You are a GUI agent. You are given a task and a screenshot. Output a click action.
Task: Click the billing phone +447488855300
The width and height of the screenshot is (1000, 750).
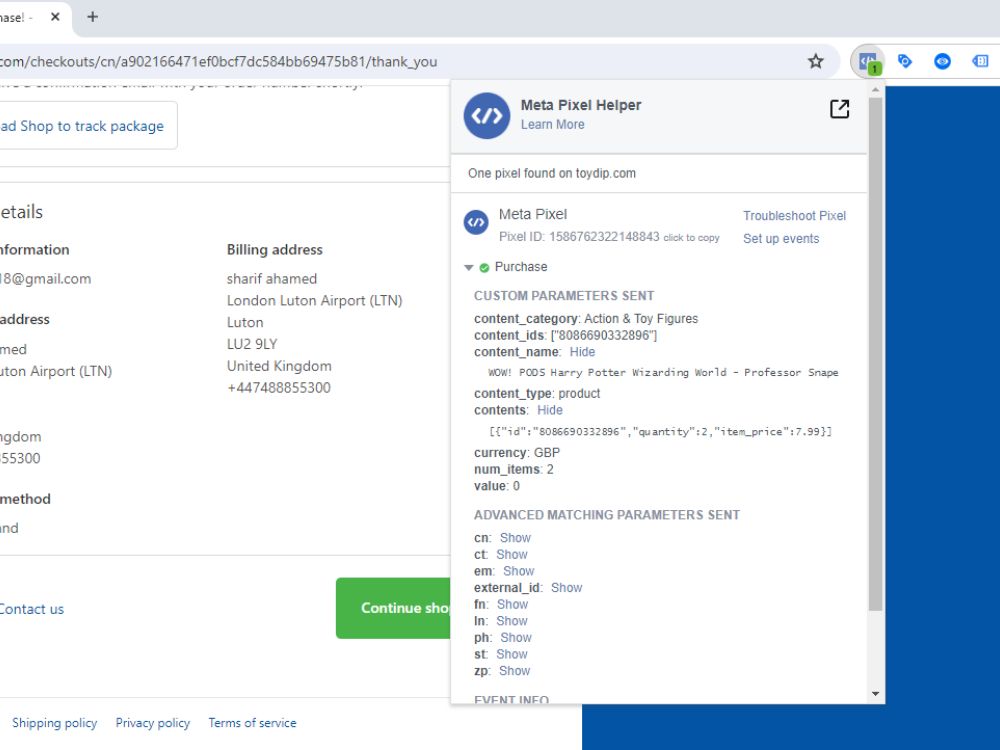(279, 388)
